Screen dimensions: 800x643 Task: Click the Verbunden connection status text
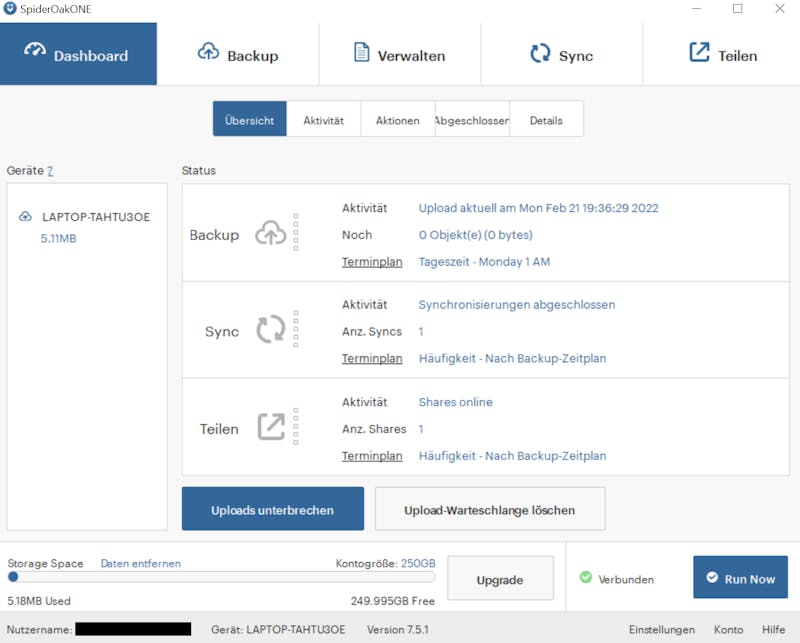(626, 579)
